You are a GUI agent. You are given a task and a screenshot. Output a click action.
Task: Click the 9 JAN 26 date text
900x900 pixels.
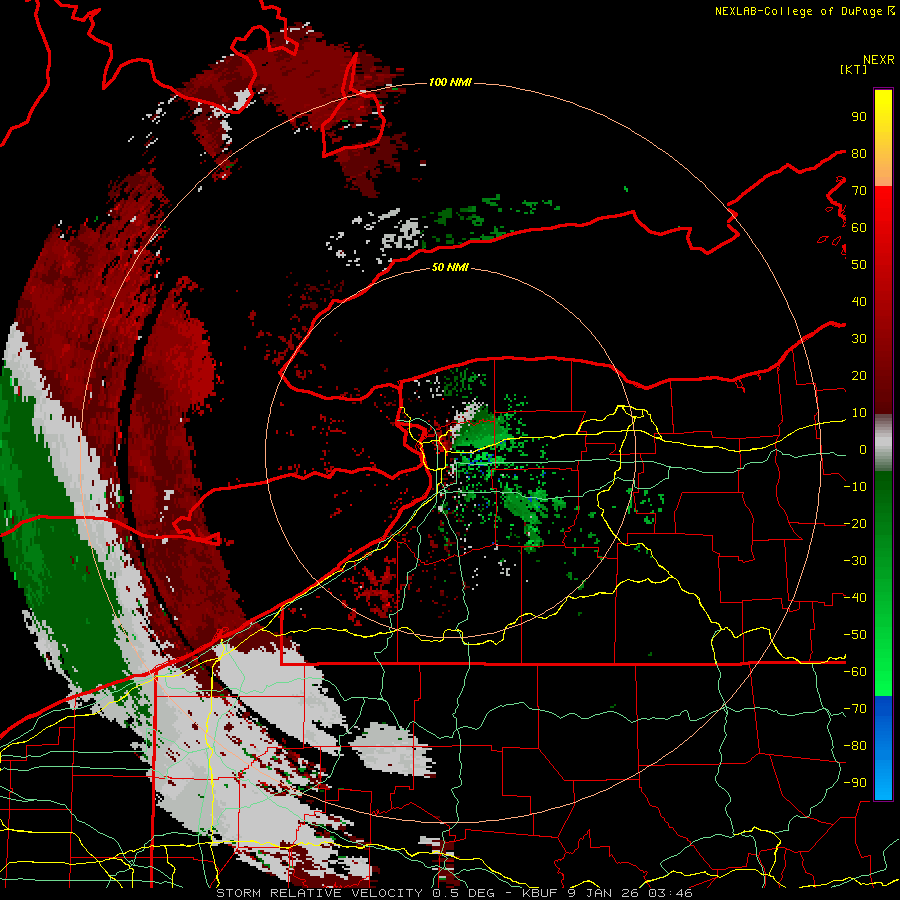click(x=604, y=893)
